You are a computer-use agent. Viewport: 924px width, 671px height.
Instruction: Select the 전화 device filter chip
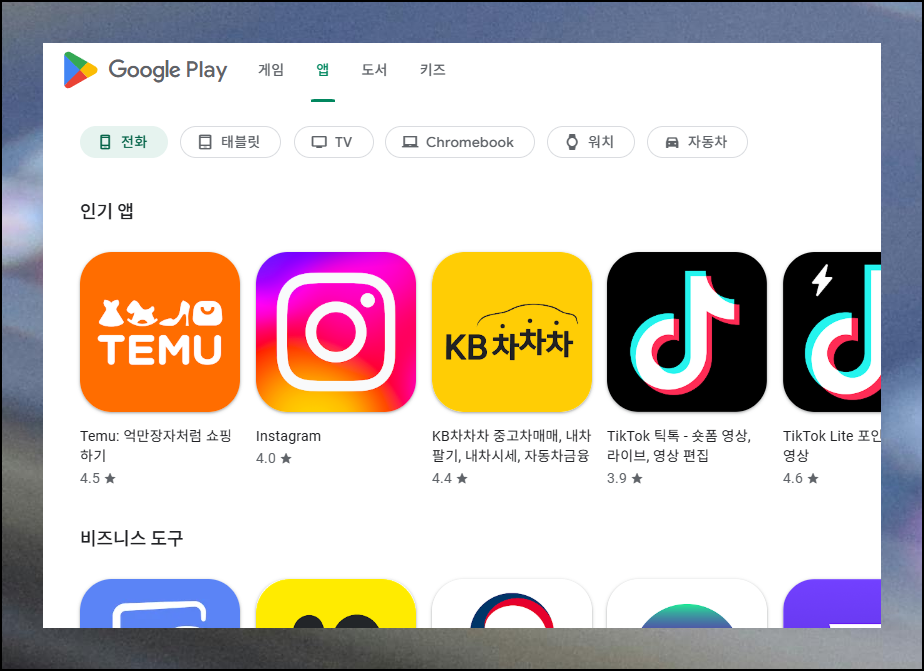[124, 142]
